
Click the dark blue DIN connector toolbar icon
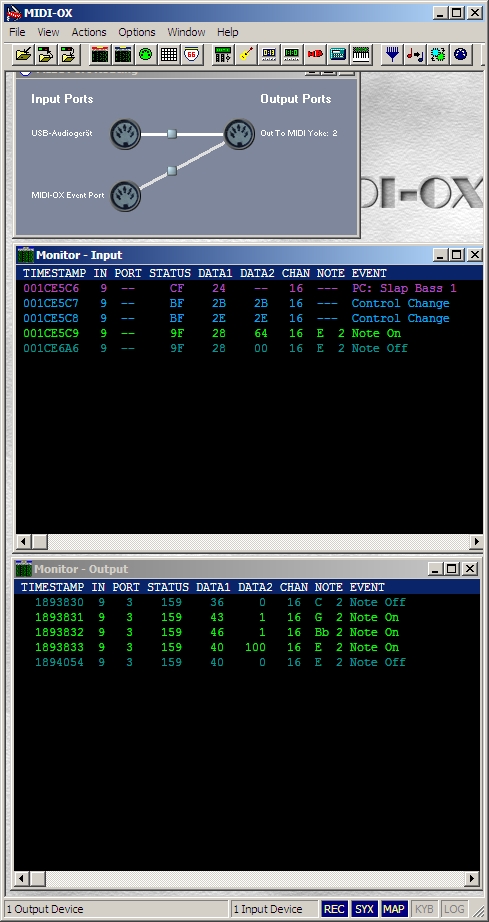click(x=461, y=55)
